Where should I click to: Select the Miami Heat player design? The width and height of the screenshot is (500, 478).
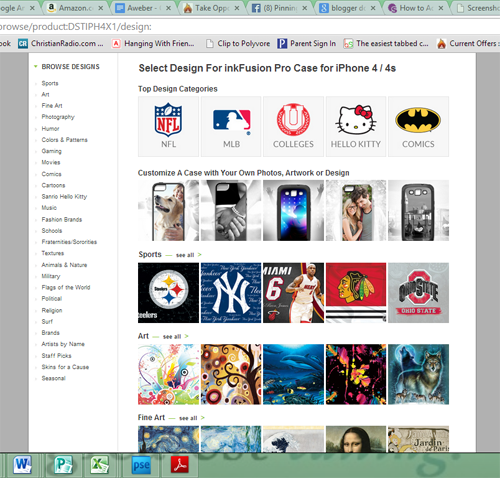(x=293, y=293)
